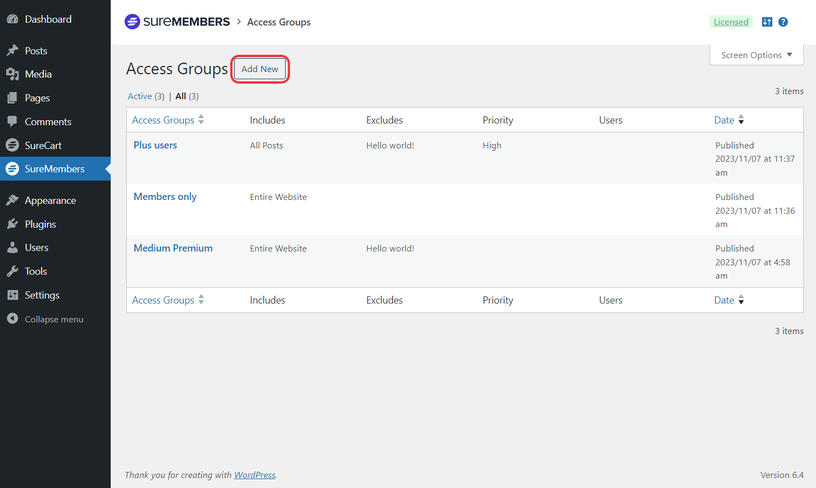Image resolution: width=816 pixels, height=488 pixels.
Task: Click Members only published date
Action: tap(755, 210)
